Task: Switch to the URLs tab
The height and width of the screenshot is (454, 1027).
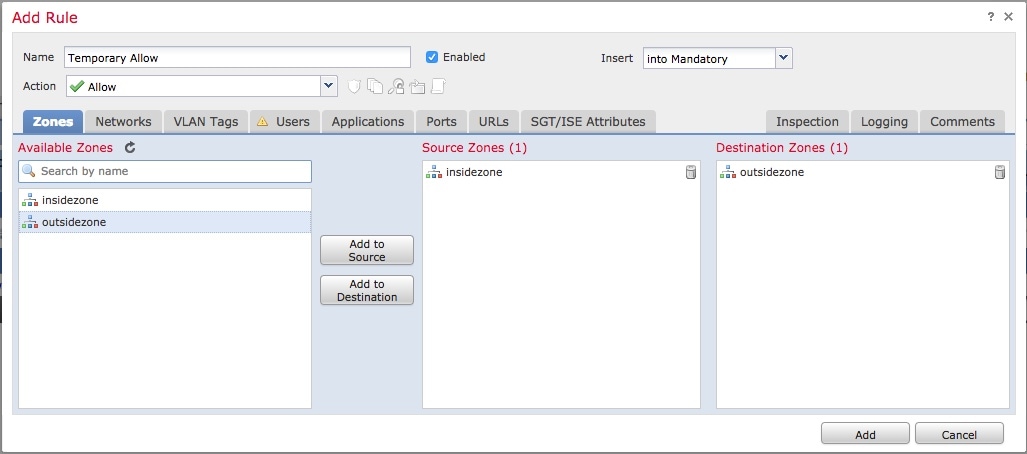Action: (494, 122)
